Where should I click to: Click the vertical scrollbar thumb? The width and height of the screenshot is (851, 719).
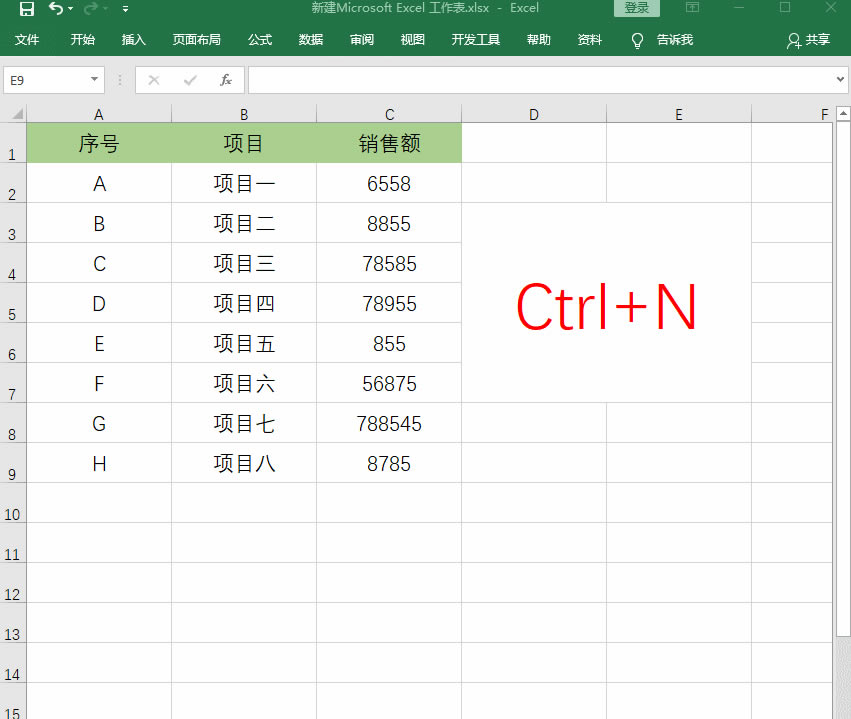tap(843, 379)
